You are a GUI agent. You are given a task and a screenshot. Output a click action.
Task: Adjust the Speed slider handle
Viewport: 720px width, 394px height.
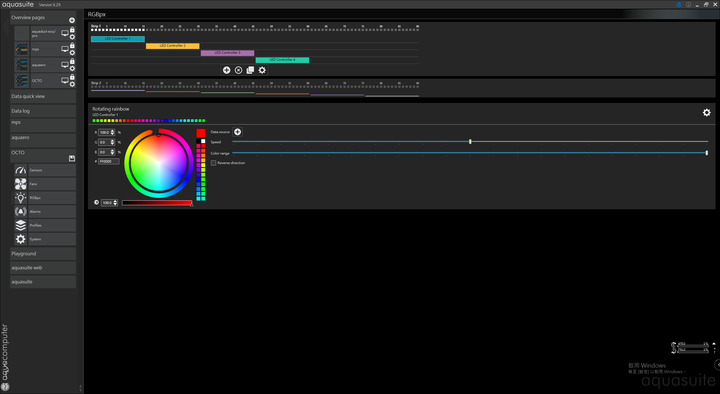point(470,142)
